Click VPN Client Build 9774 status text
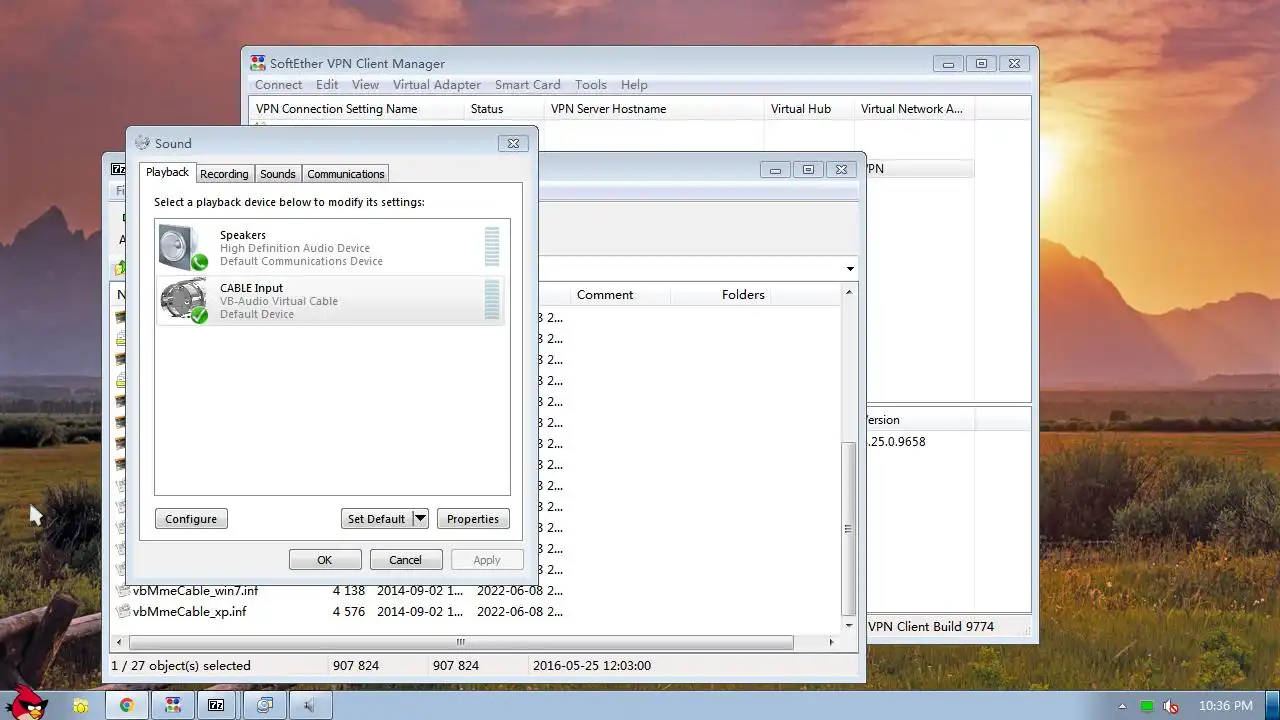 (x=931, y=626)
